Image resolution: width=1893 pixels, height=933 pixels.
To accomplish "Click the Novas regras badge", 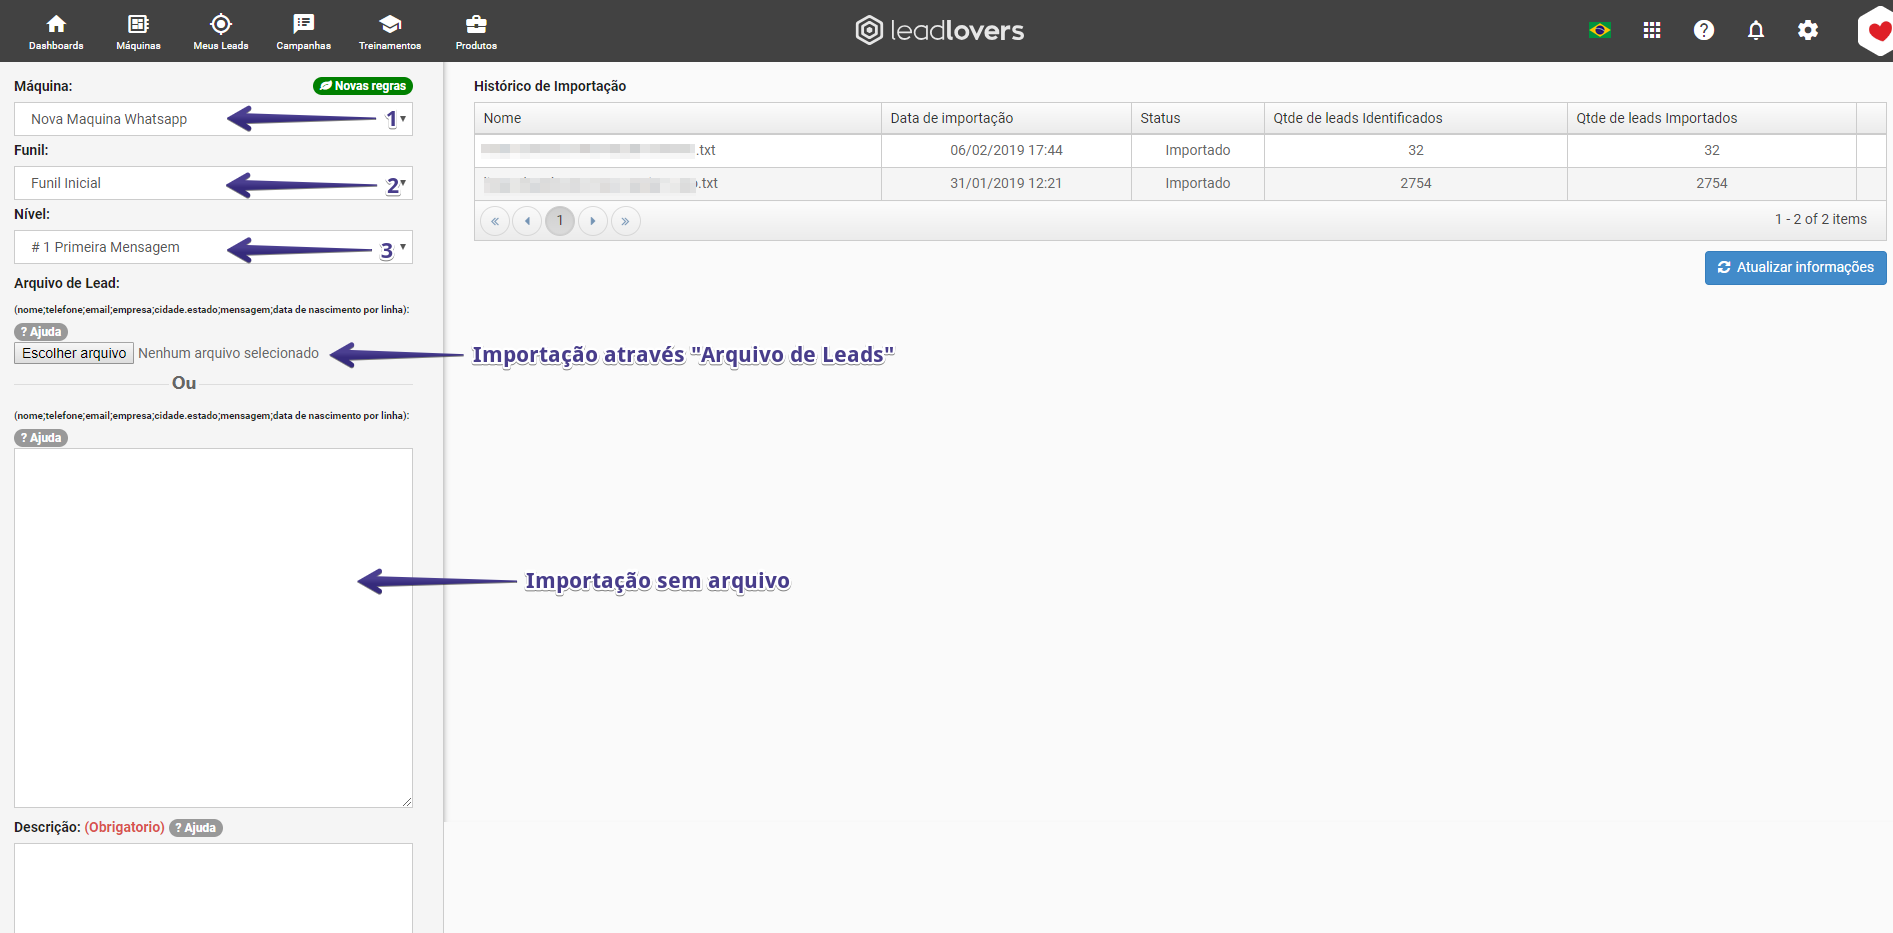I will pyautogui.click(x=363, y=86).
